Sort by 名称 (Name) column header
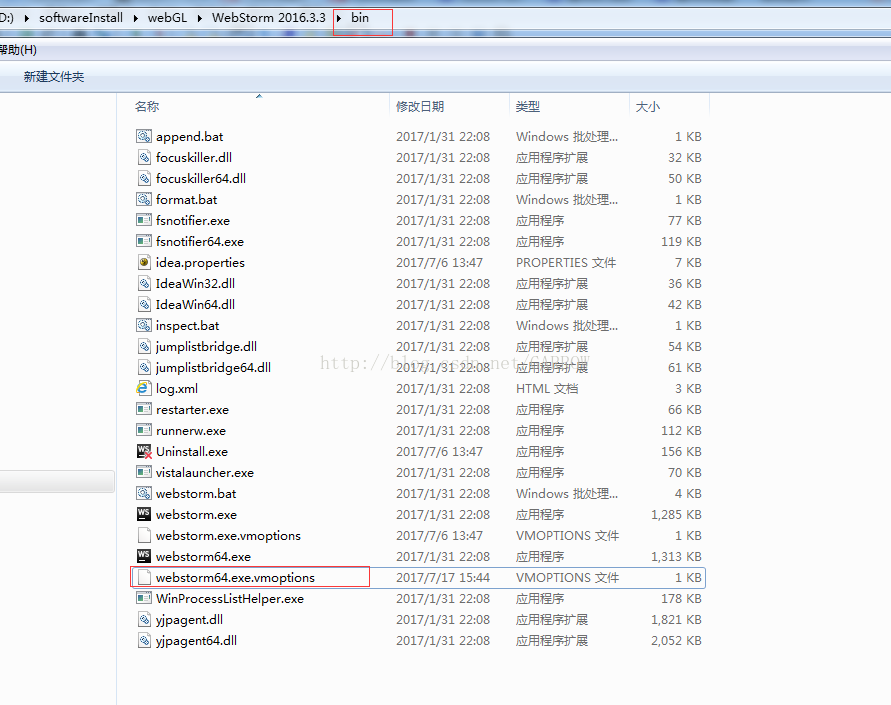 tap(147, 106)
